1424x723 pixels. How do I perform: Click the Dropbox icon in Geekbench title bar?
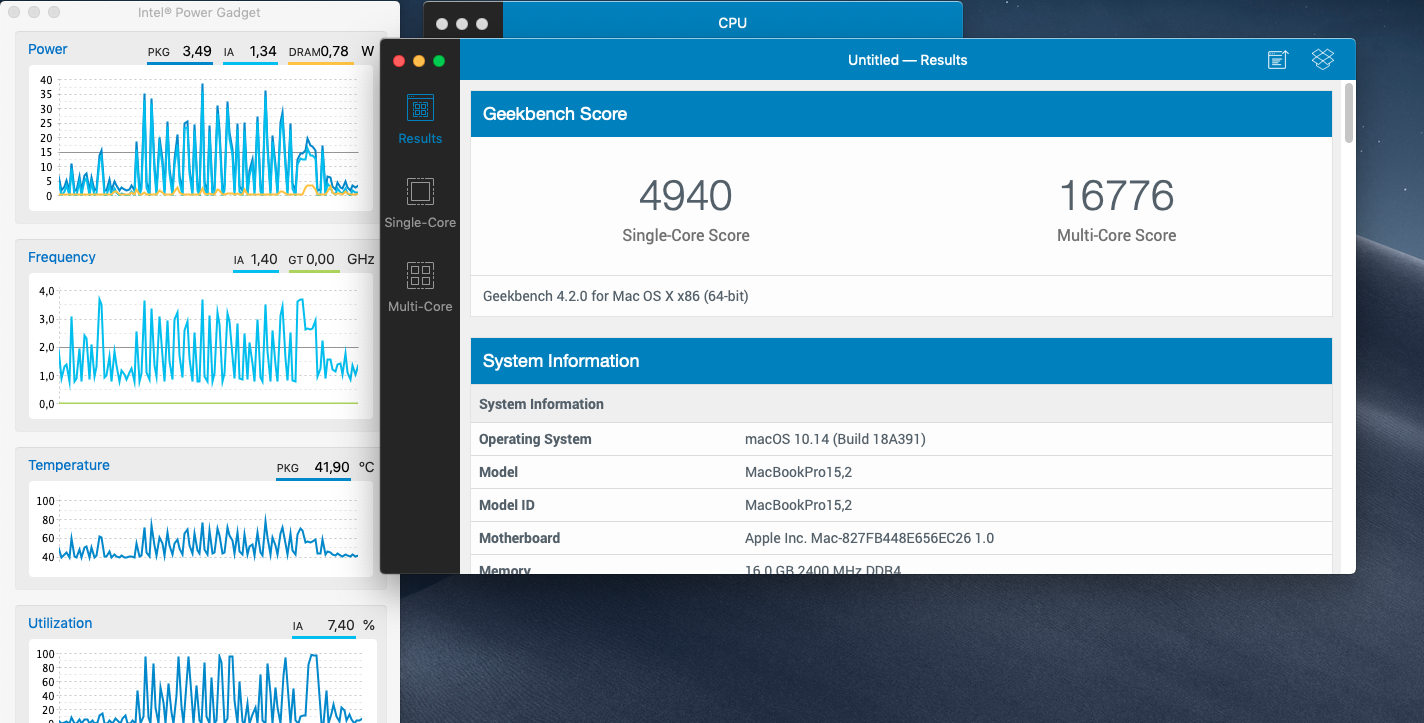tap(1323, 60)
